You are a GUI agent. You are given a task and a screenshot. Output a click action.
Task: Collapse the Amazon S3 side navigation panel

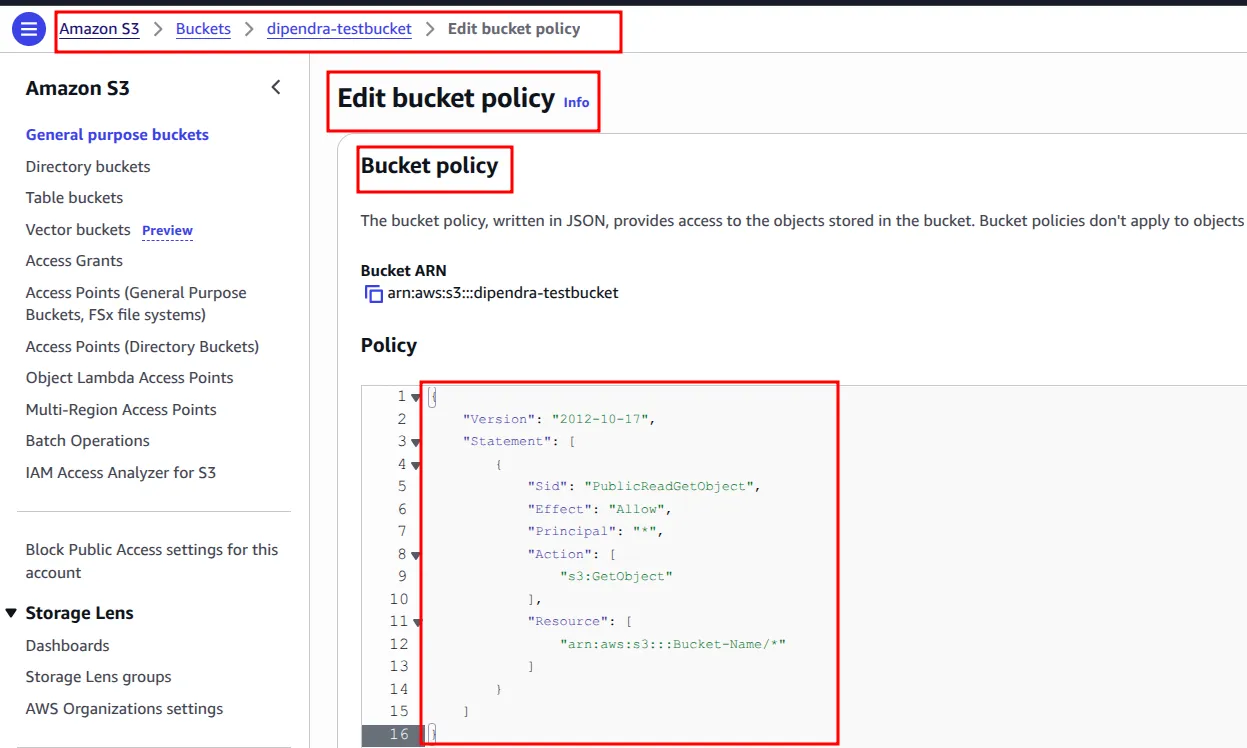(276, 88)
